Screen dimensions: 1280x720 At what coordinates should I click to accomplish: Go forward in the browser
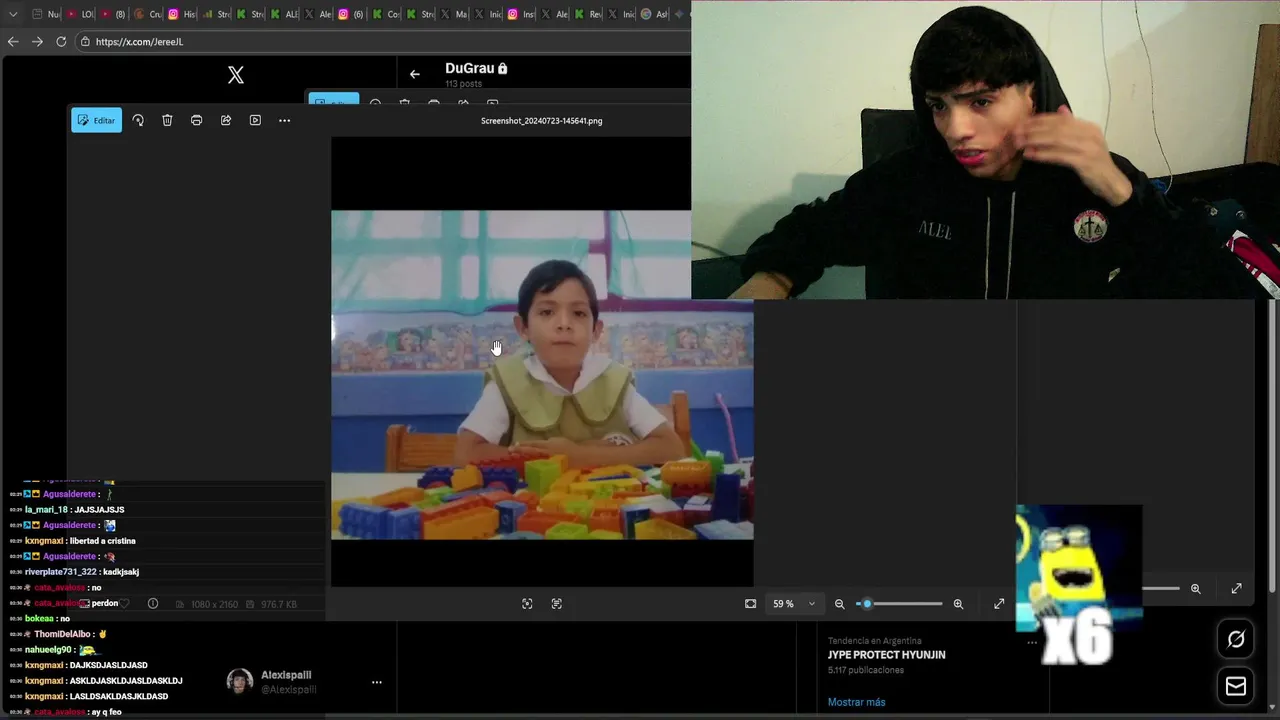click(37, 41)
